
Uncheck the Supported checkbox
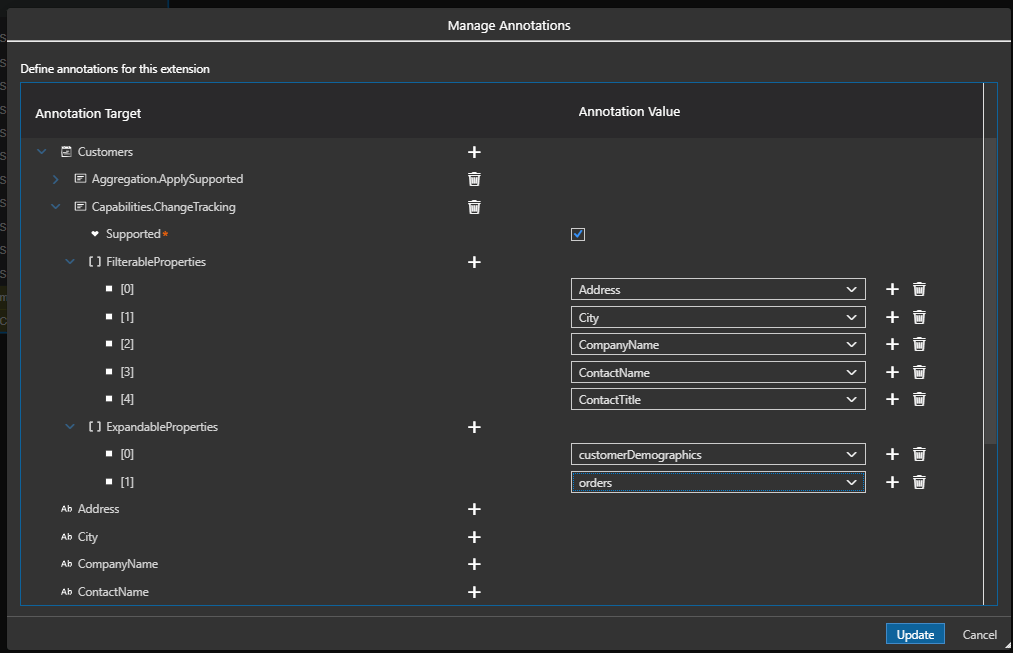click(x=578, y=234)
